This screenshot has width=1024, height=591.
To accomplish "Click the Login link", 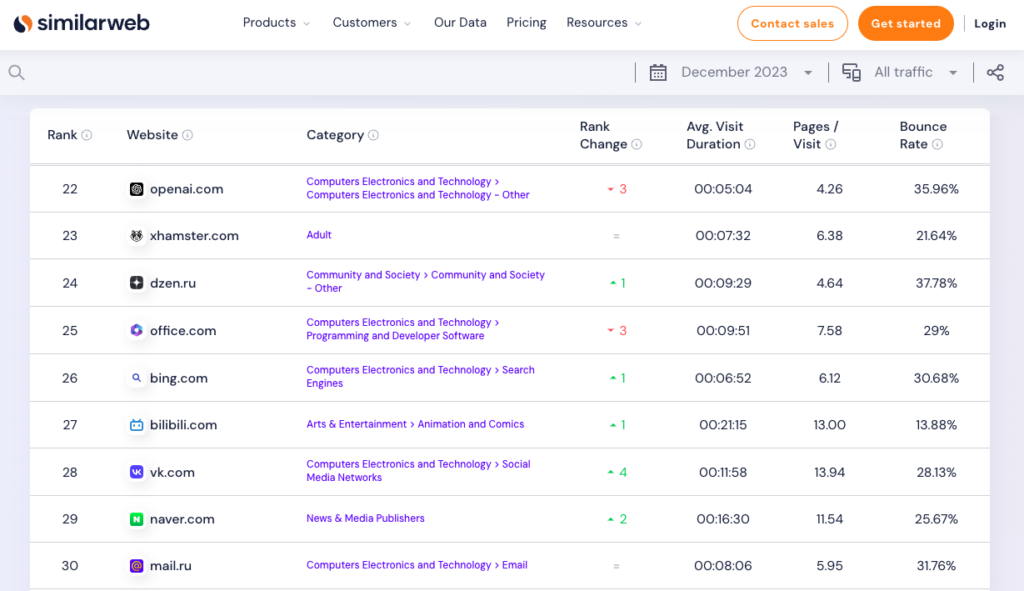I will click(990, 24).
